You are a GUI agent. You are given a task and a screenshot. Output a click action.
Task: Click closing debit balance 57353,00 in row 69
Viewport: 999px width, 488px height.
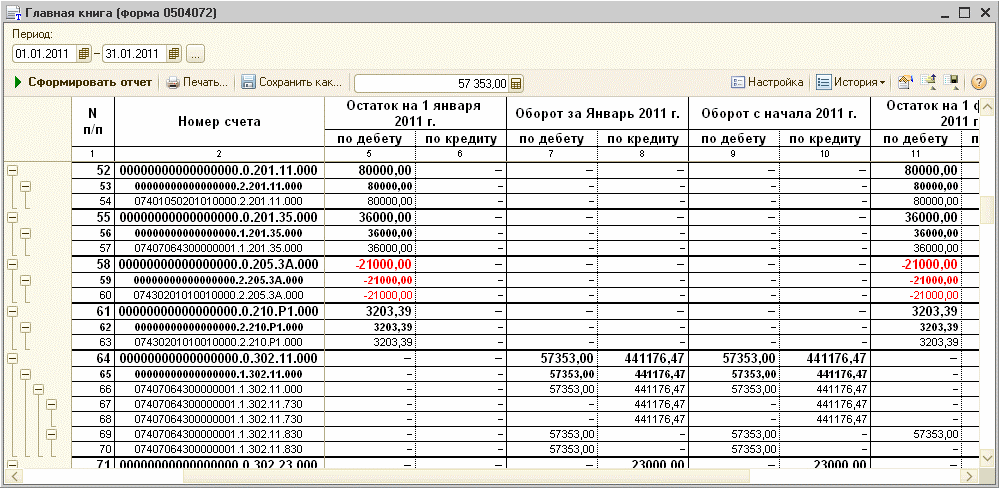[935, 434]
